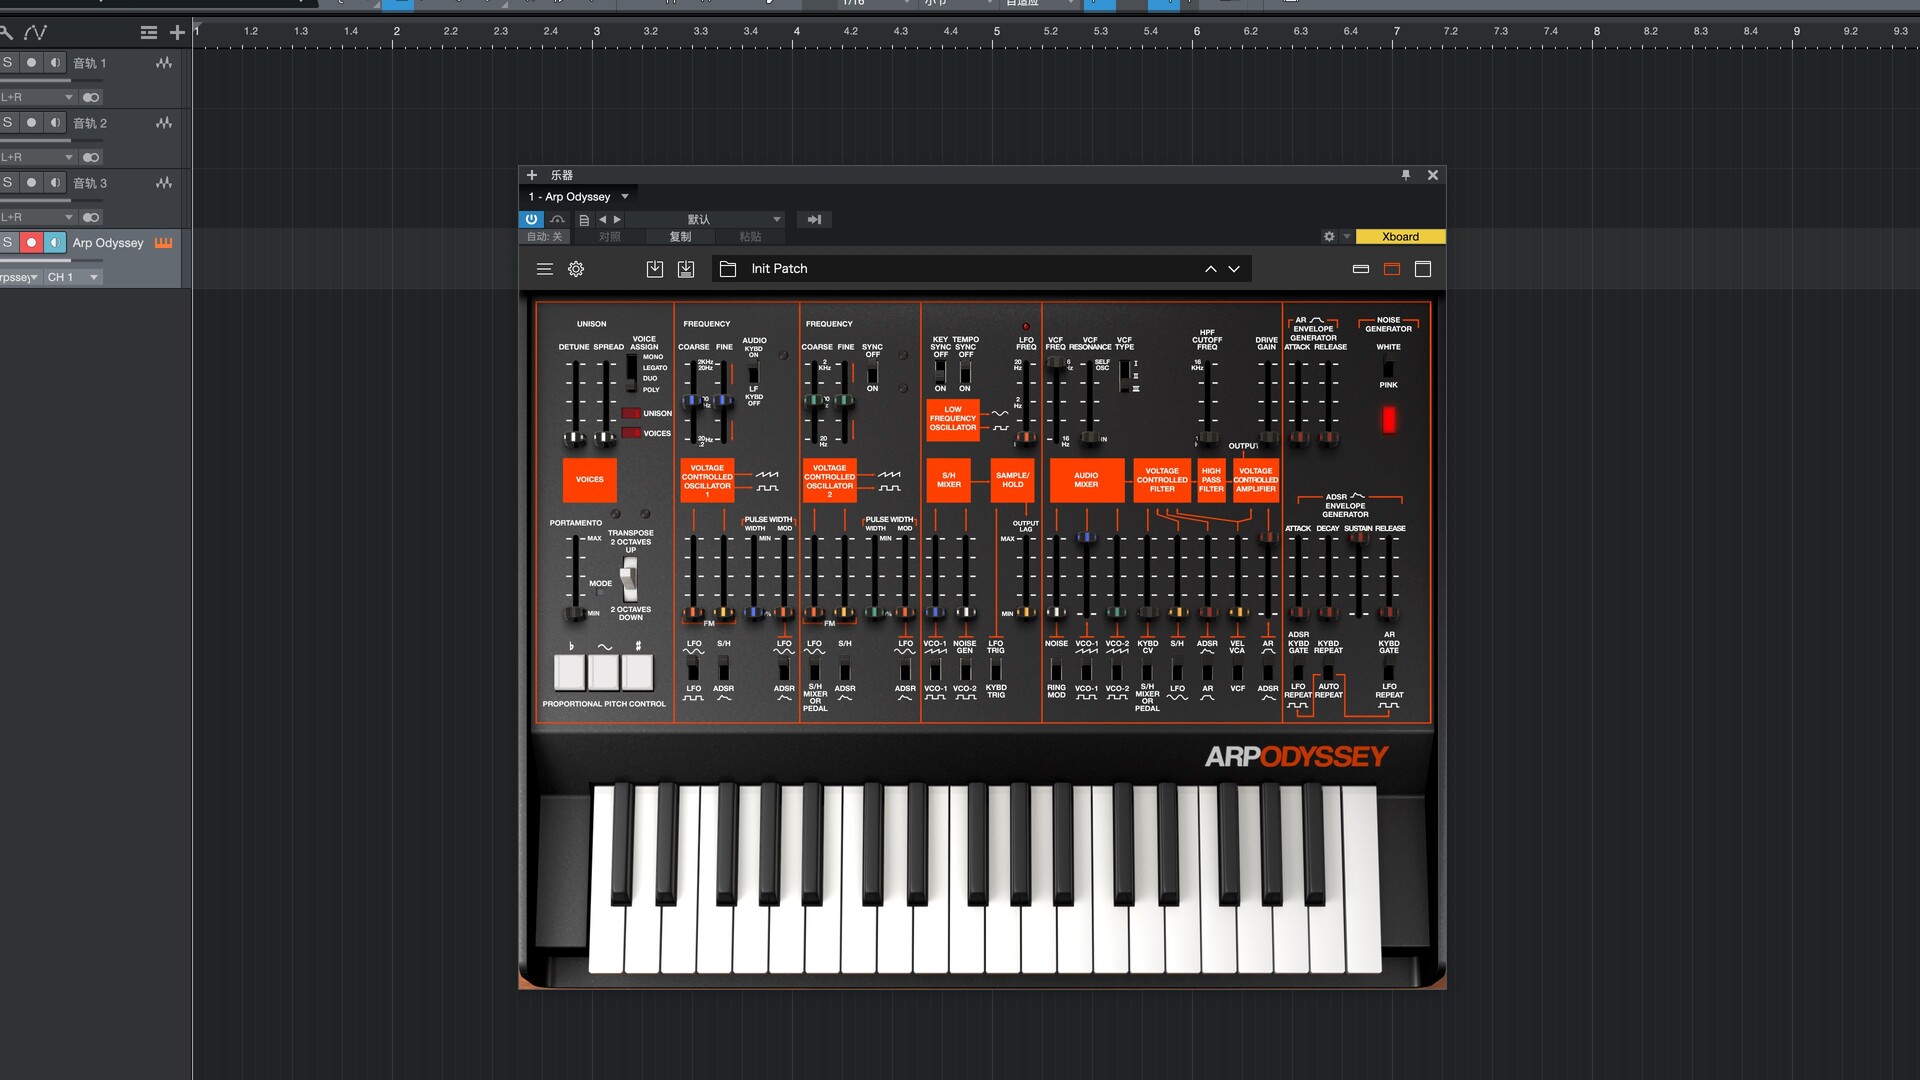This screenshot has height=1080, width=1920.
Task: Open the L+R input dropdown on 音轨 2
Action: pos(38,157)
